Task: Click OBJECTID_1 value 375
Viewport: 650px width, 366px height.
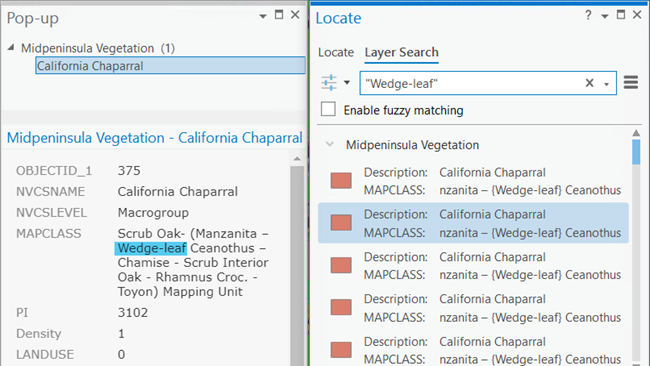Action: coord(129,171)
